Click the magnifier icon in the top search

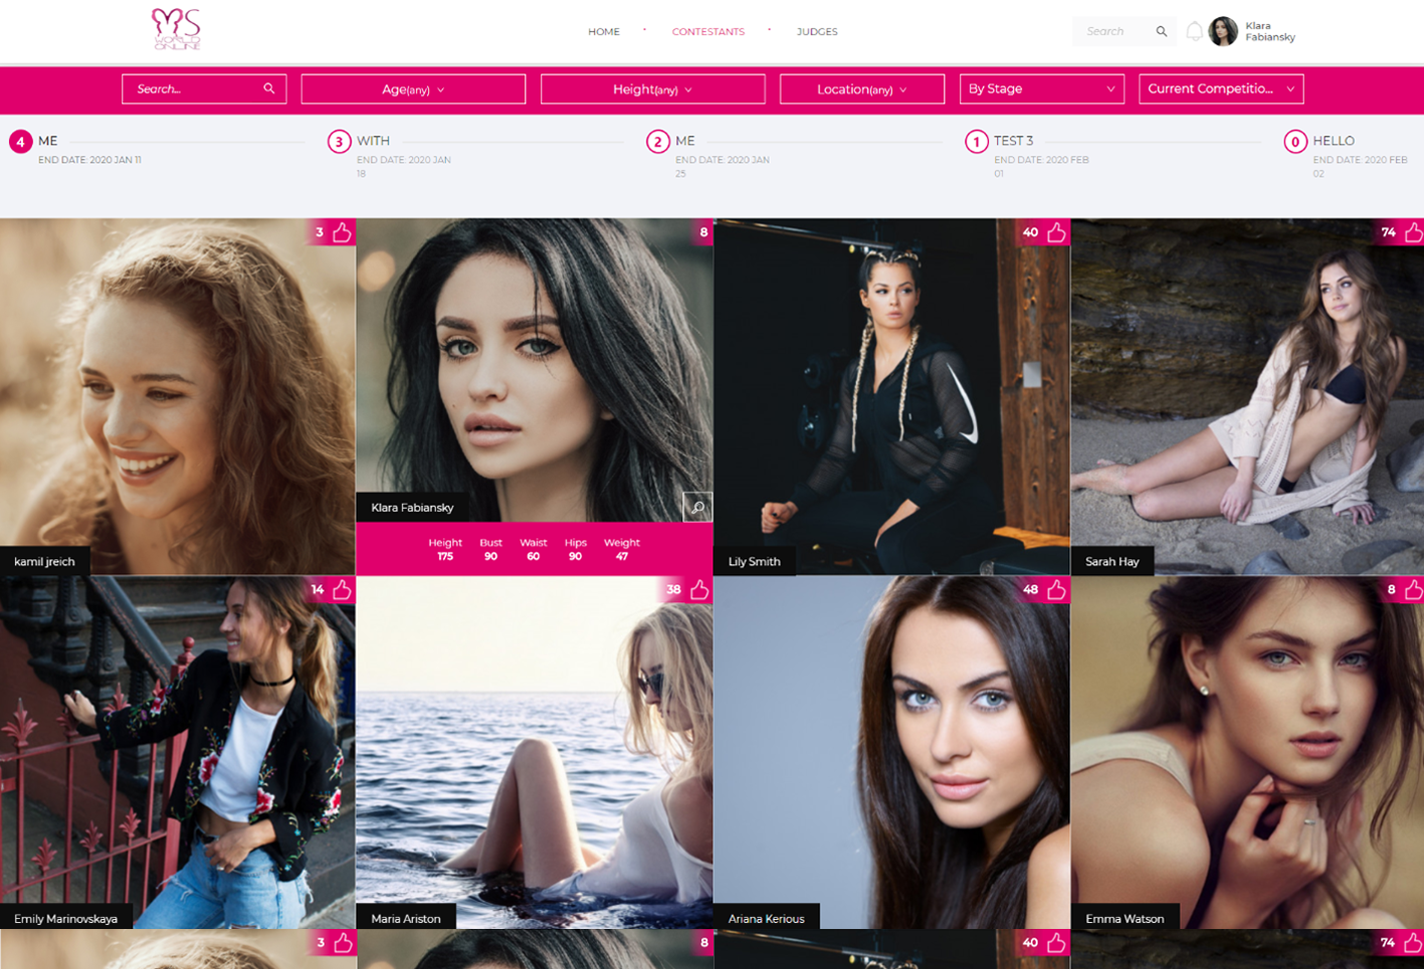pos(1161,32)
